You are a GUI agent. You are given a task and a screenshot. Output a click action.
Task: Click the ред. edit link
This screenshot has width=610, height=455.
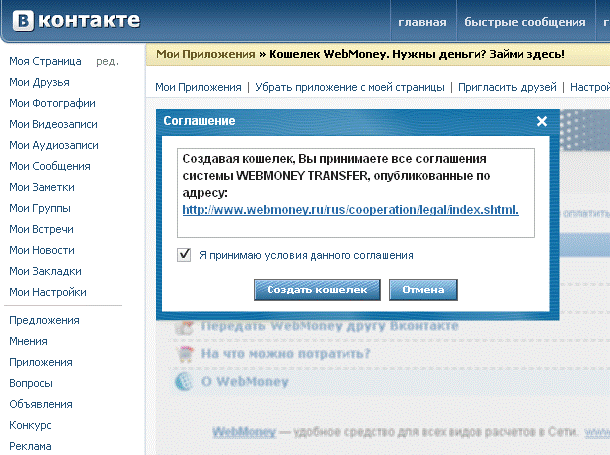point(107,61)
